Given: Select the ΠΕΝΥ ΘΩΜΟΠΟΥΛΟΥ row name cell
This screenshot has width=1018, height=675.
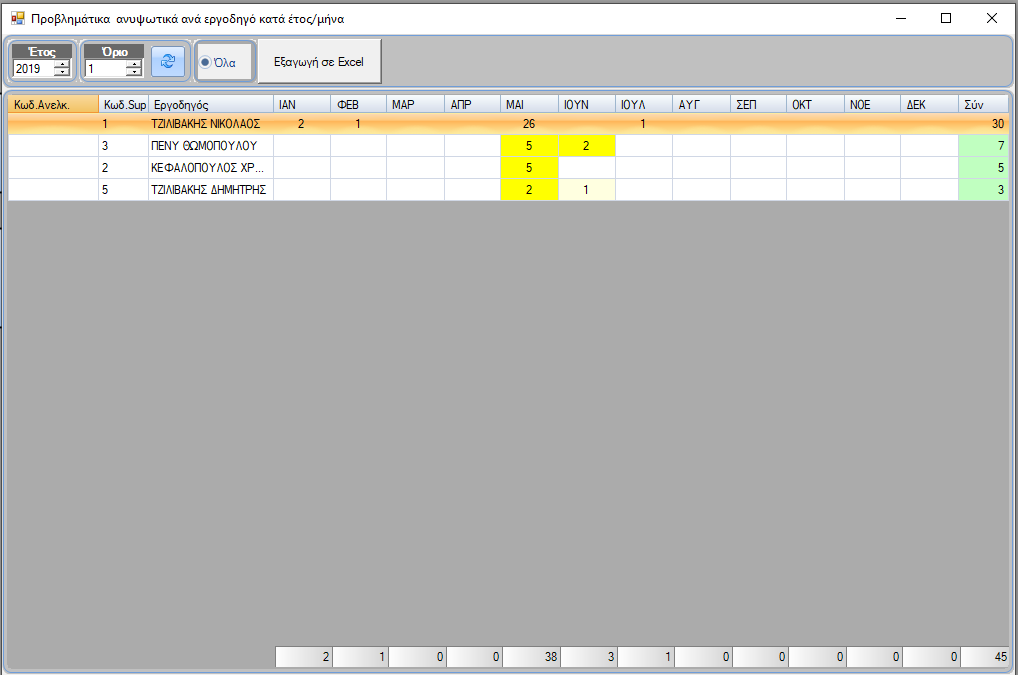Looking at the screenshot, I should [210, 146].
